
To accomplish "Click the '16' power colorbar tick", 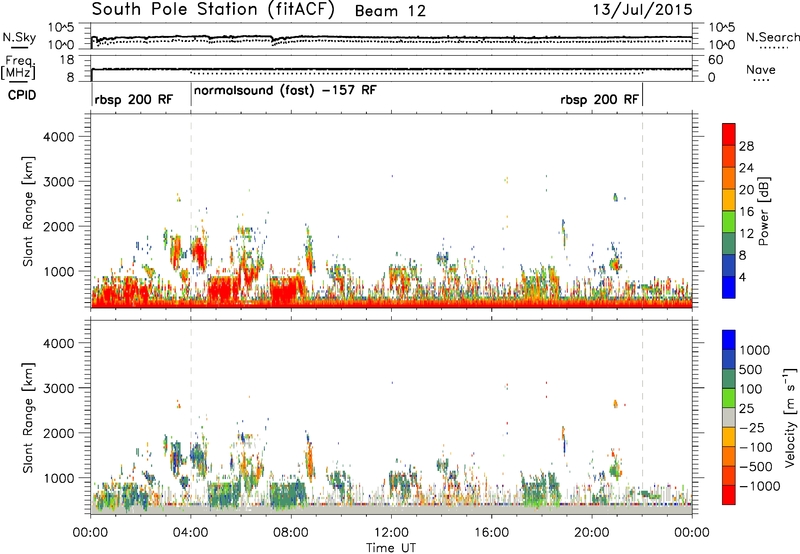I will (746, 212).
